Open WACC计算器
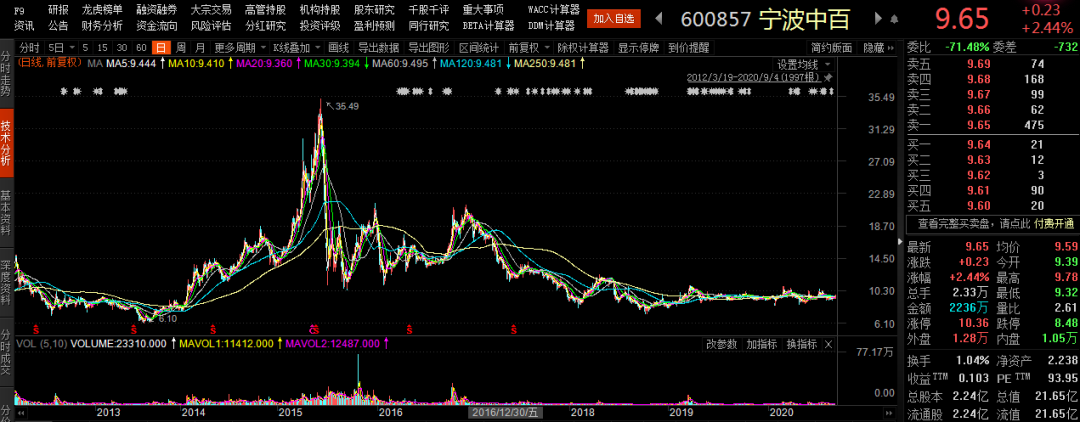Viewport: 1080px width, 422px height. [553, 10]
